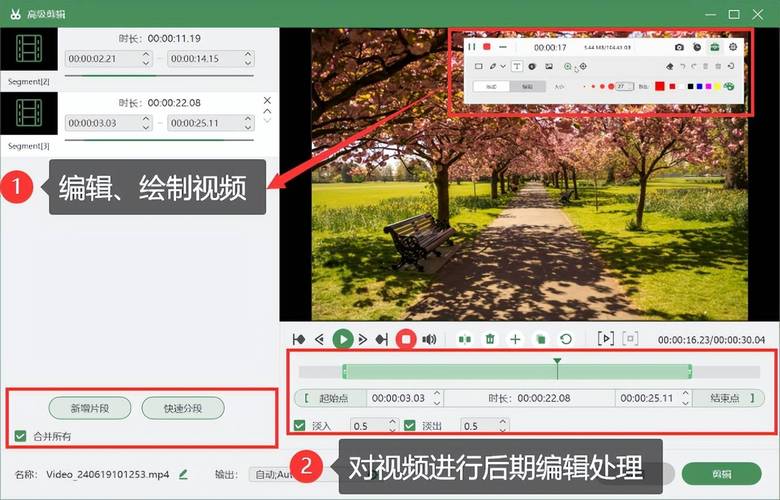Click the 新增片段 button

pos(89,408)
